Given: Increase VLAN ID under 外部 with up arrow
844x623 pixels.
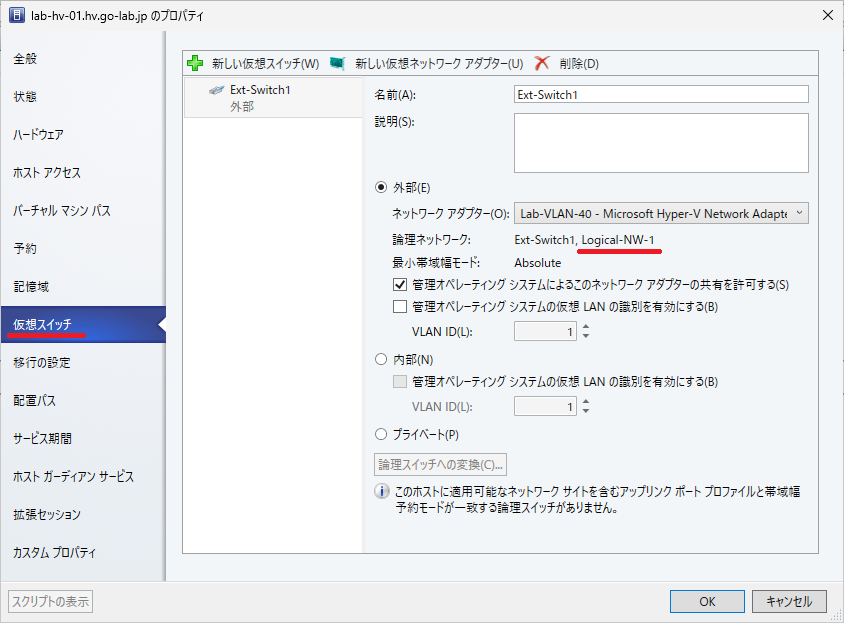Looking at the screenshot, I should (x=586, y=326).
